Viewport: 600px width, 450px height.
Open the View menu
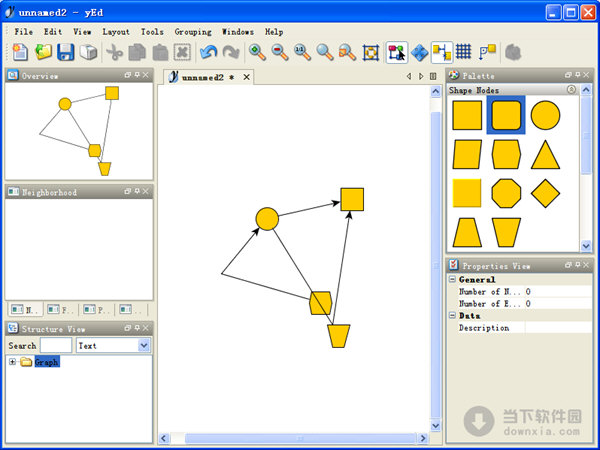click(x=82, y=32)
